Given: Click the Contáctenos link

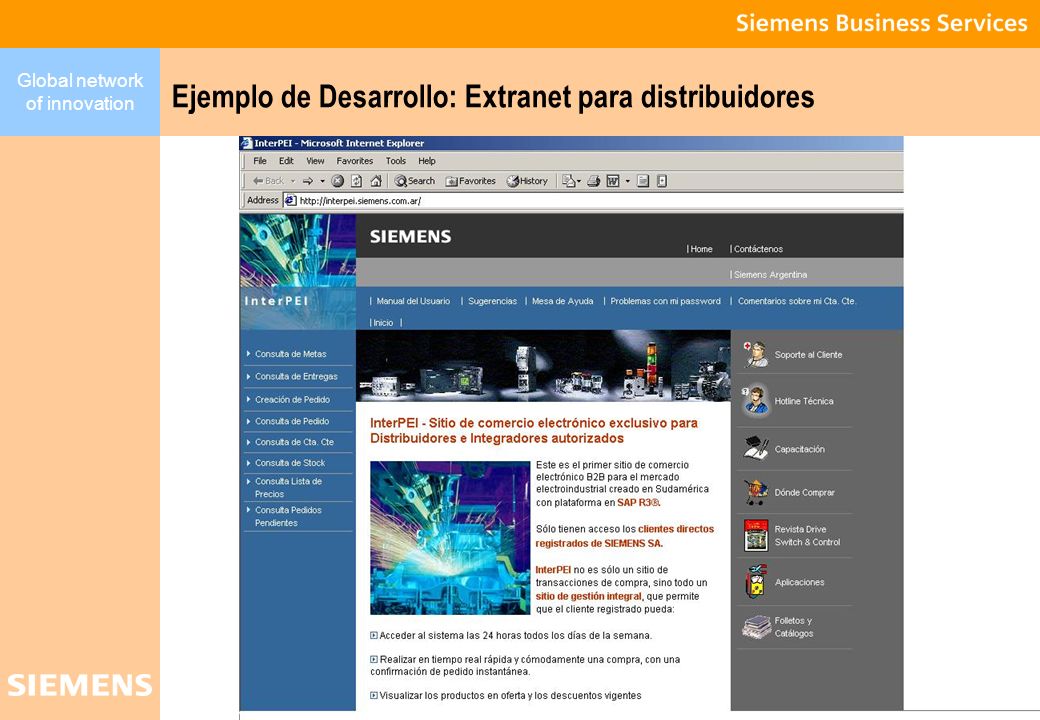Looking at the screenshot, I should pyautogui.click(x=758, y=249).
